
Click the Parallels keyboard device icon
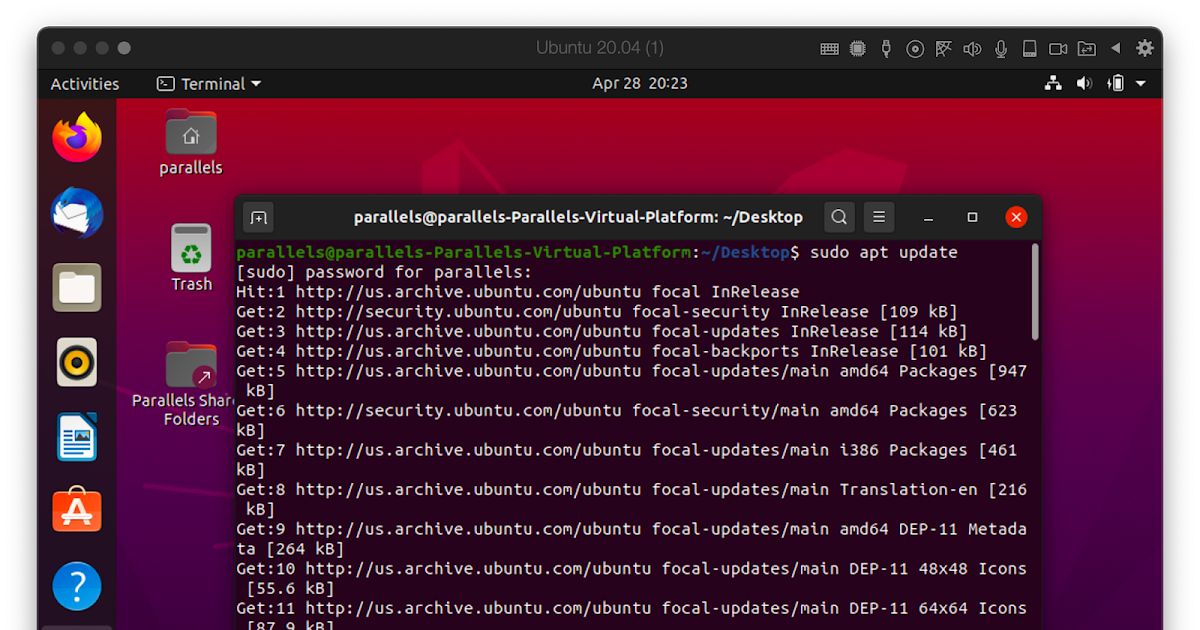coord(829,47)
